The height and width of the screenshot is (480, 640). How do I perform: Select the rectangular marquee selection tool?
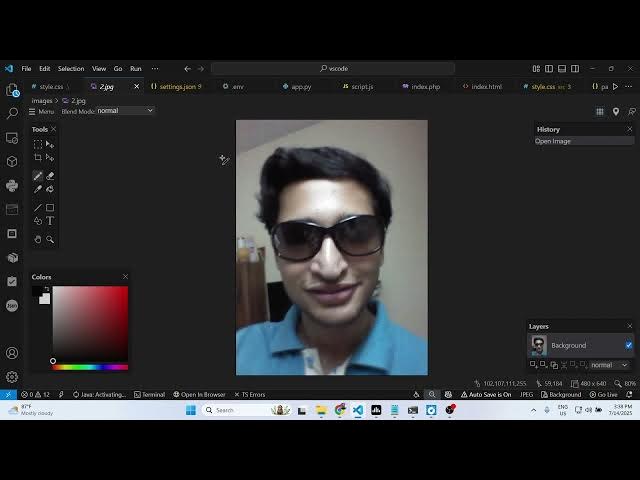point(38,144)
